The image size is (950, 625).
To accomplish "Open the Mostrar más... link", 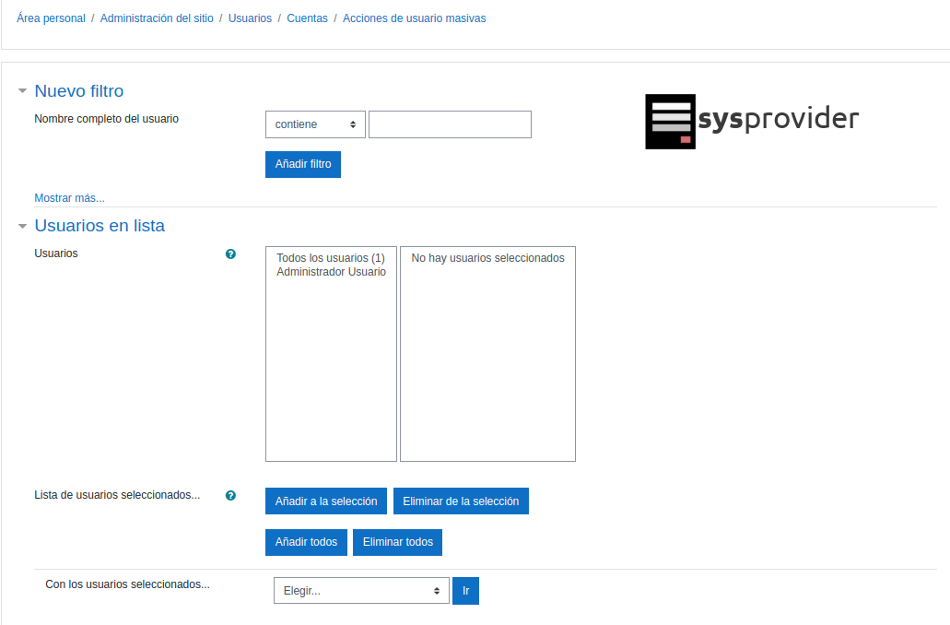I will [69, 198].
